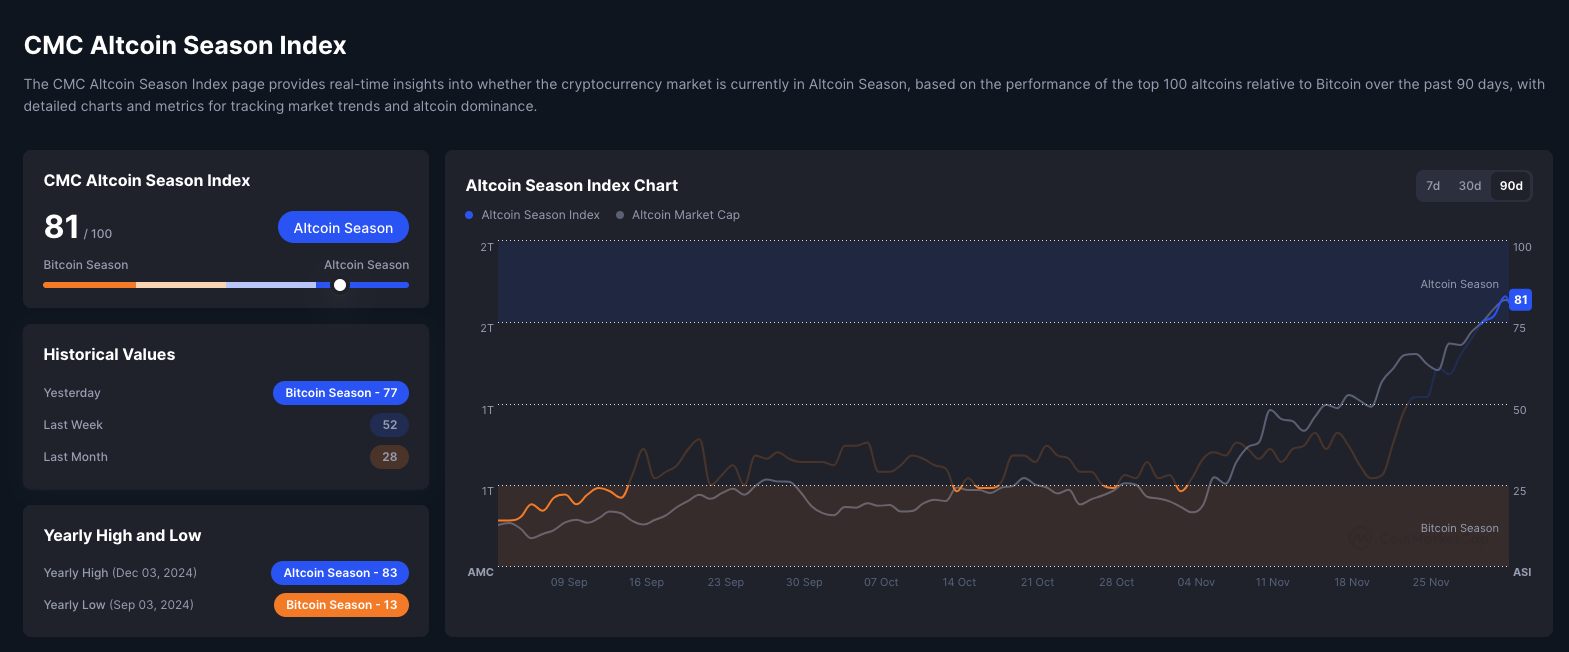Click the blue Altcoin Season status badge
The height and width of the screenshot is (652, 1569).
pos(343,228)
